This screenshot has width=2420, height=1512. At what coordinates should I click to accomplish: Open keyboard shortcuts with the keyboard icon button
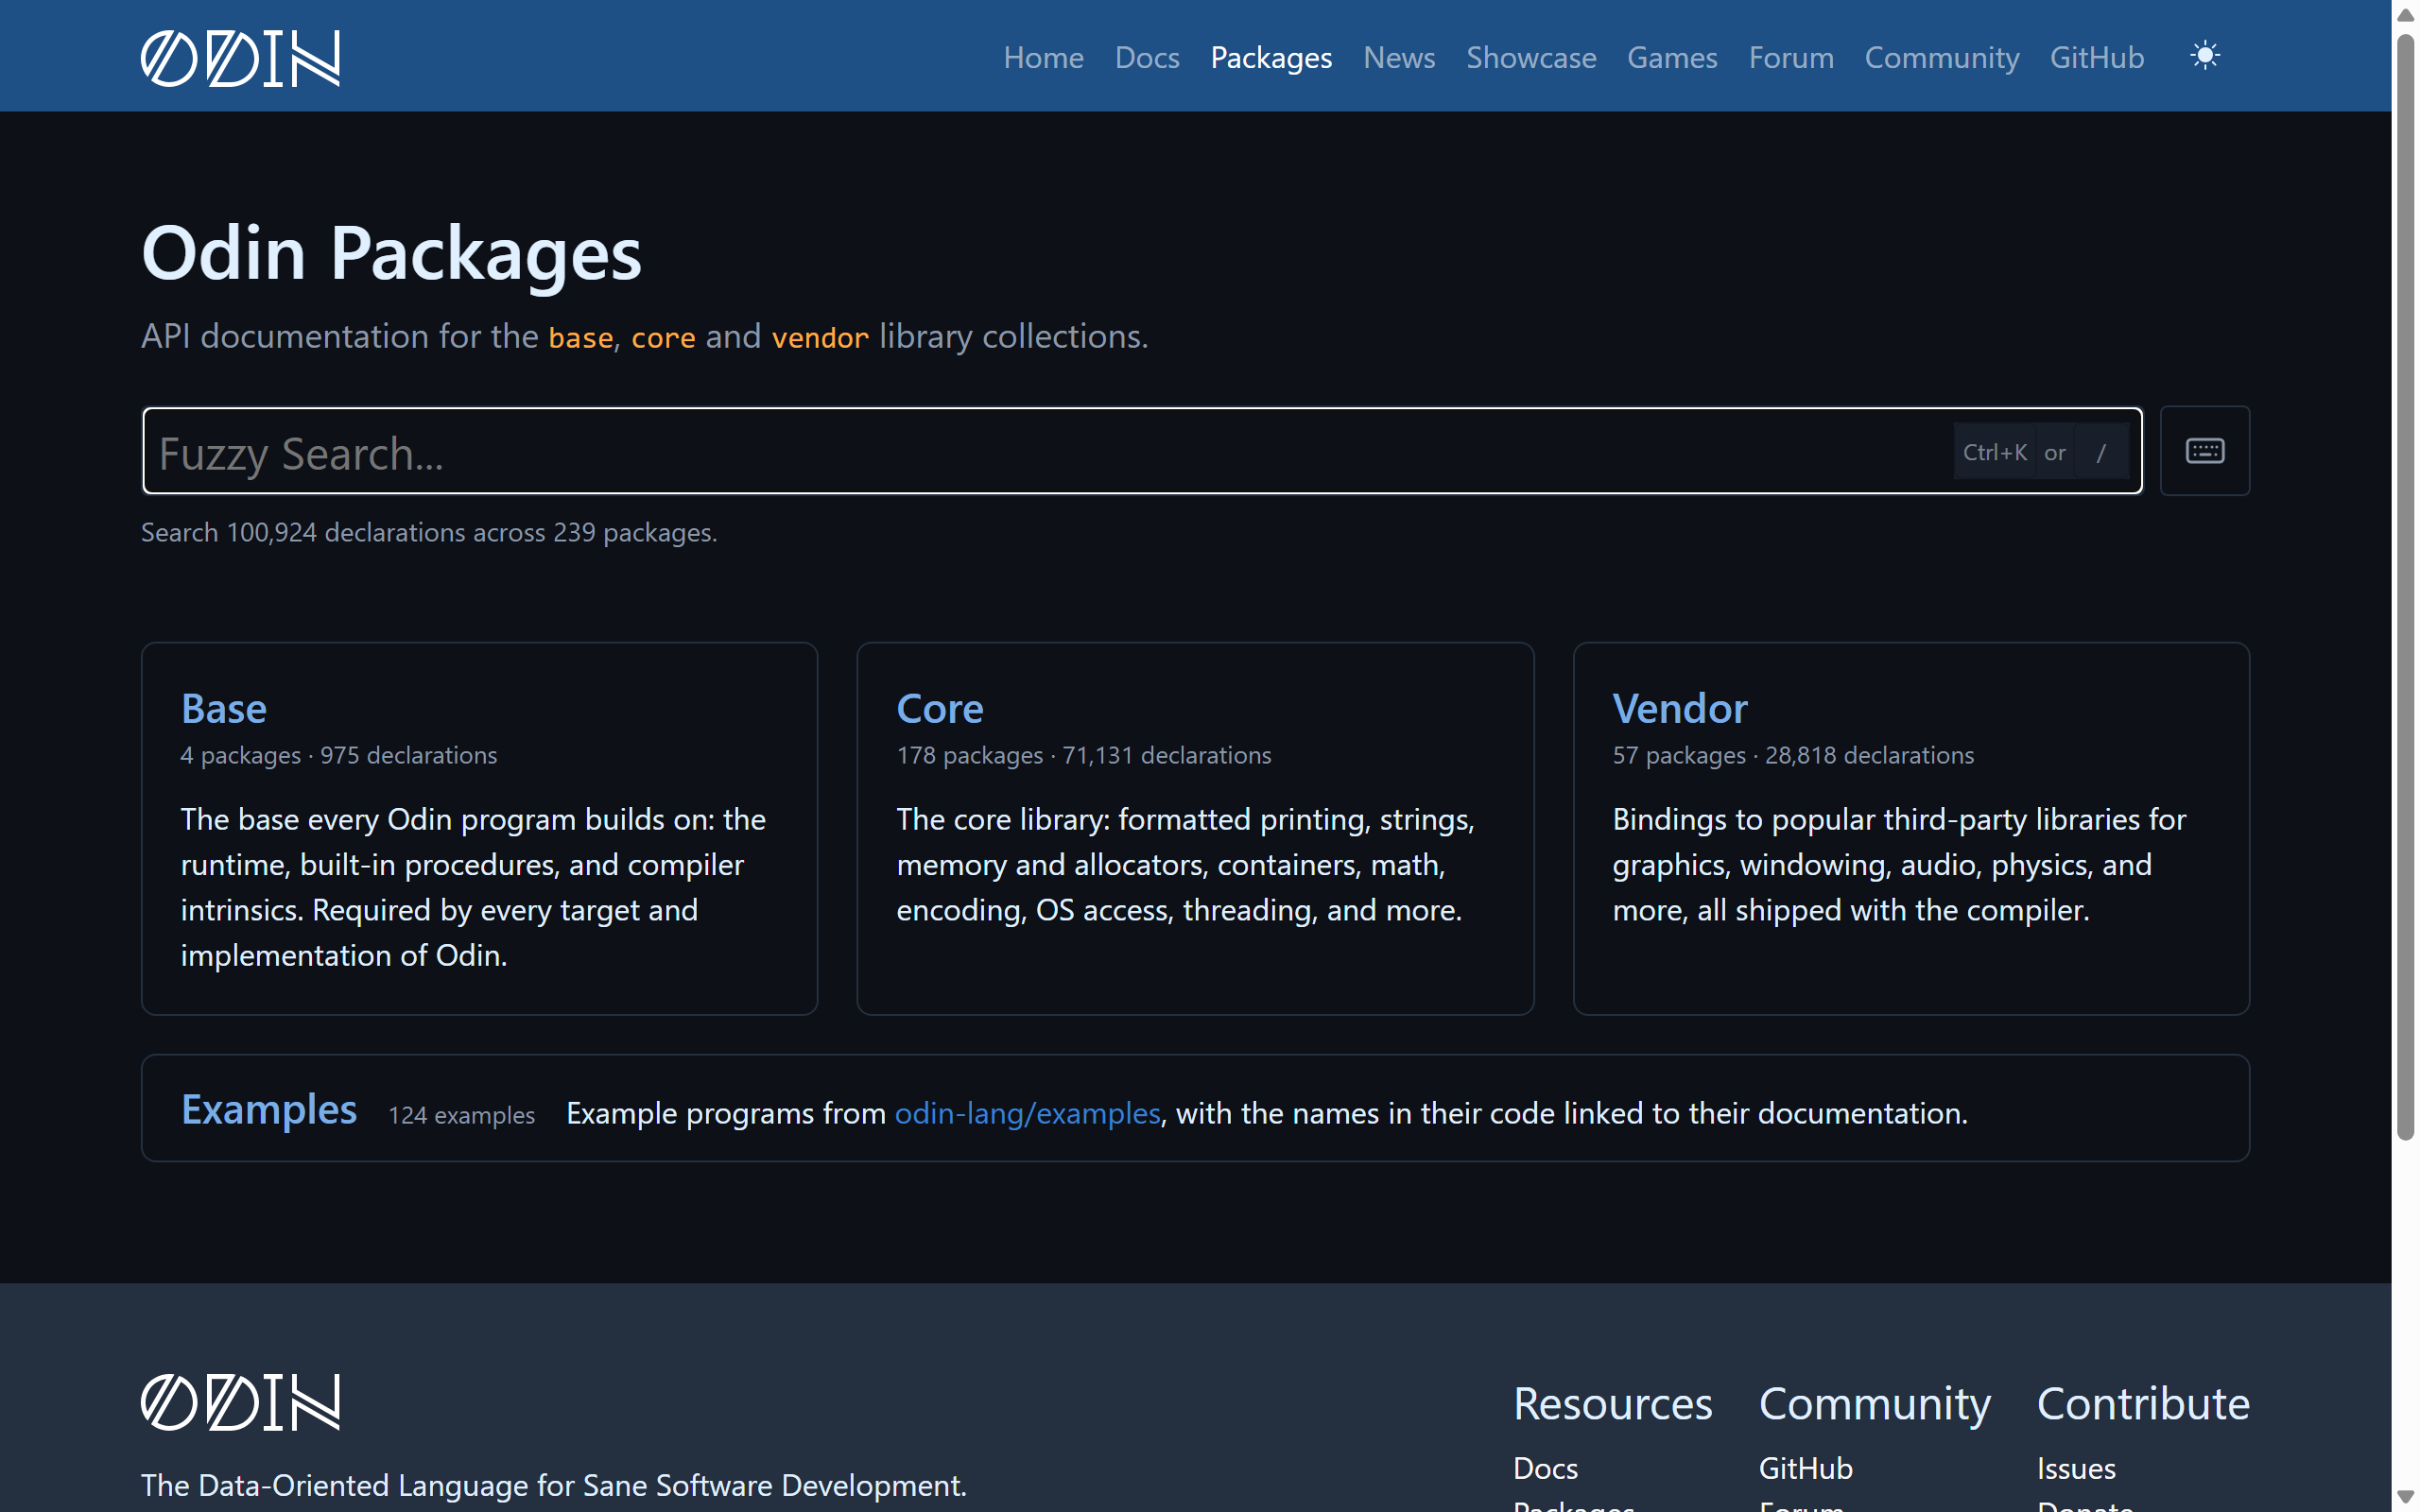(x=2204, y=451)
